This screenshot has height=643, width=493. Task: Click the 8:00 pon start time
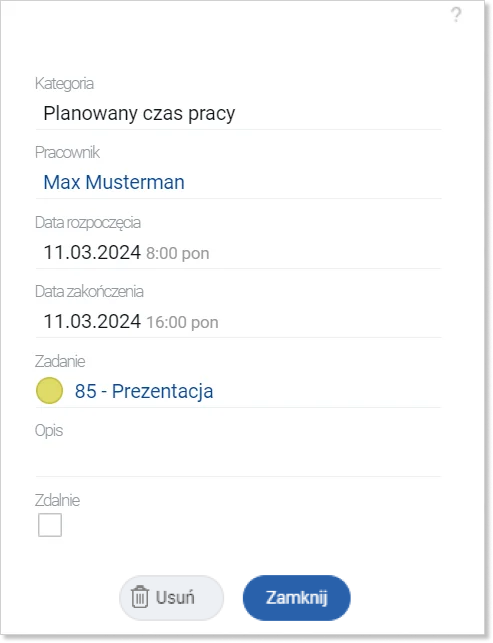pos(178,253)
